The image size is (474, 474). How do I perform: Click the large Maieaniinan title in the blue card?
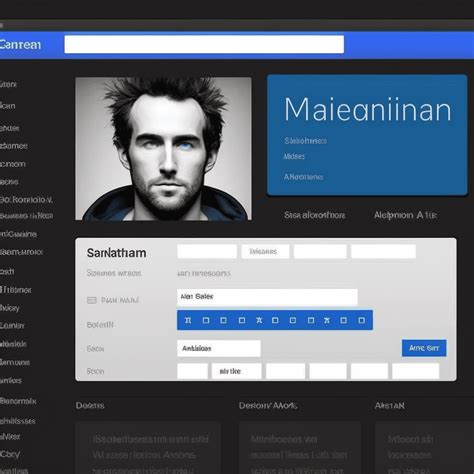(x=368, y=110)
